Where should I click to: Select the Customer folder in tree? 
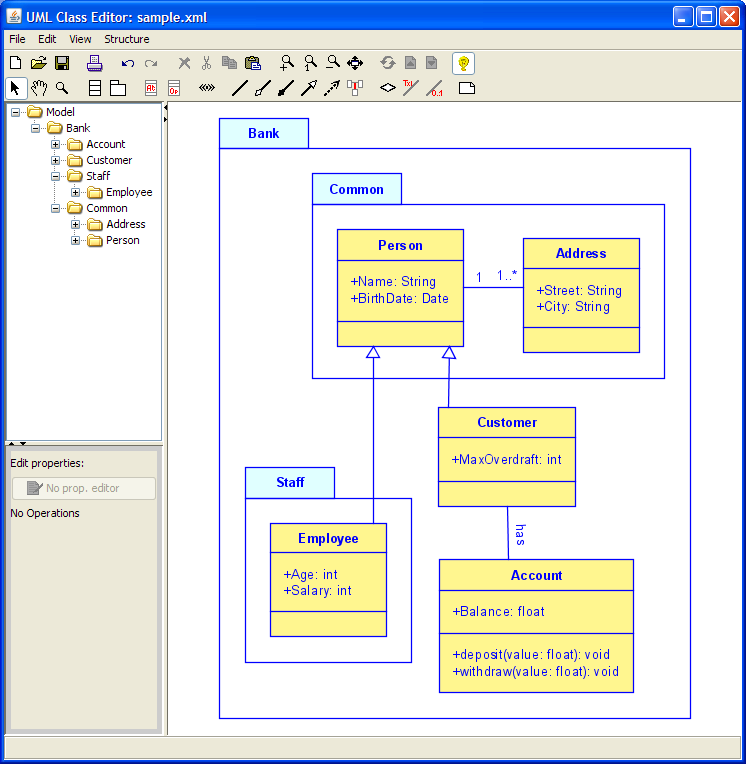108,160
